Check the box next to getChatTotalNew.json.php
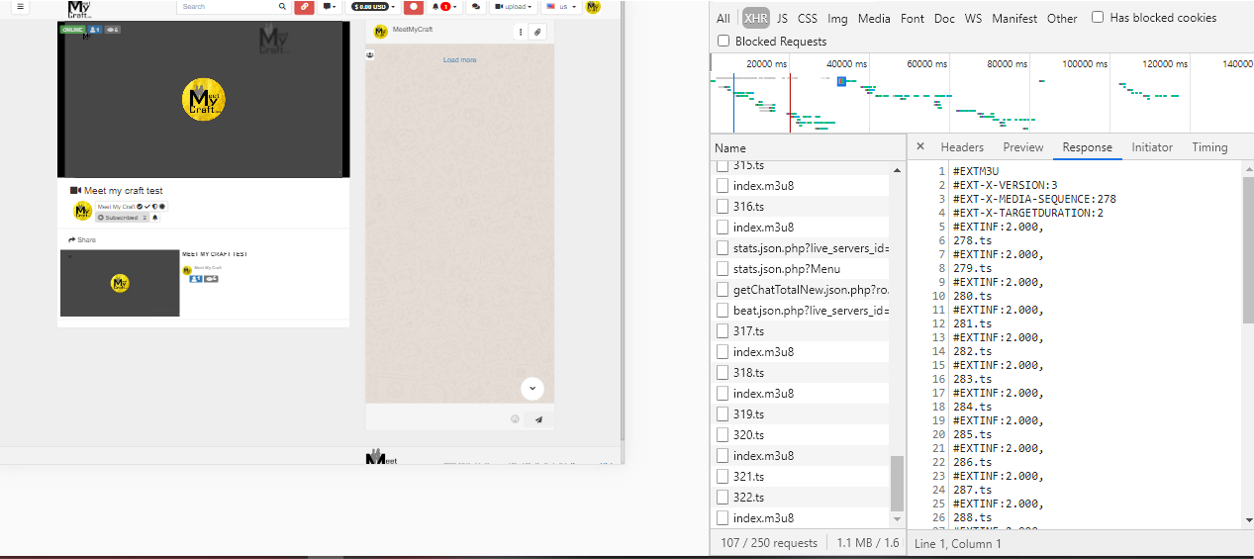The height and width of the screenshot is (559, 1254). (723, 289)
